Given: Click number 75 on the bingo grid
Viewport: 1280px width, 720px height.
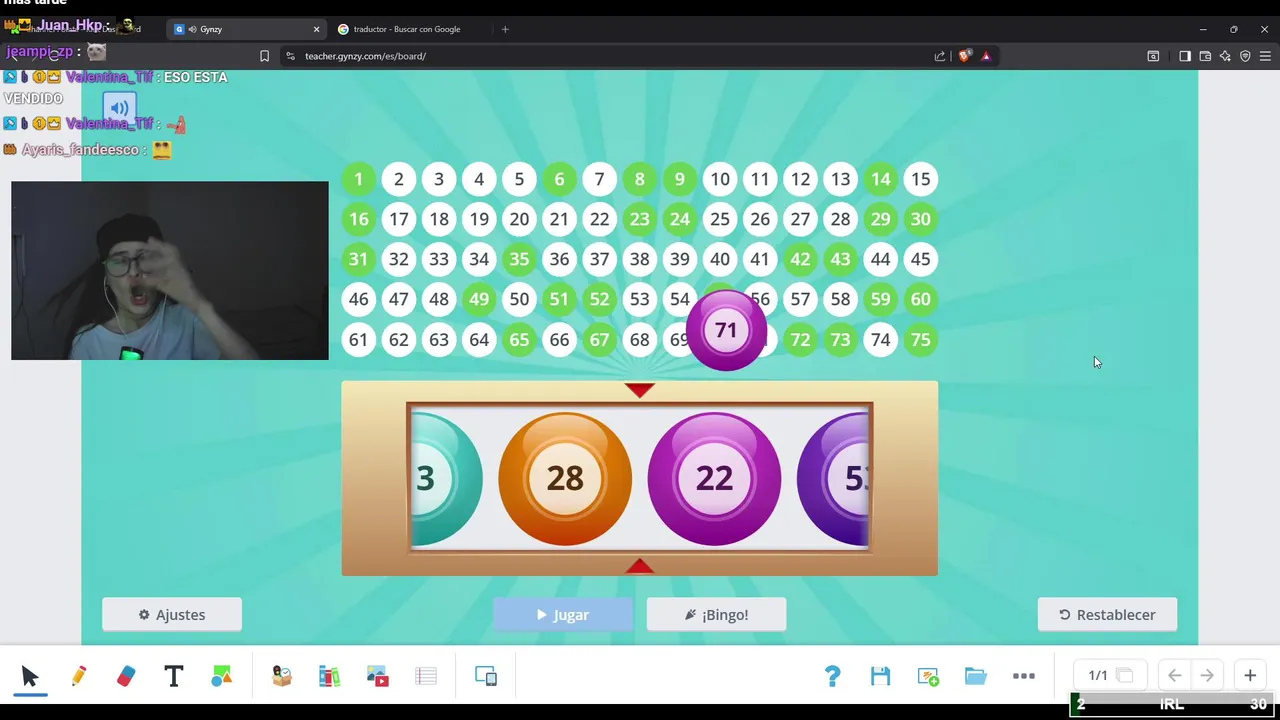Looking at the screenshot, I should coord(920,340).
